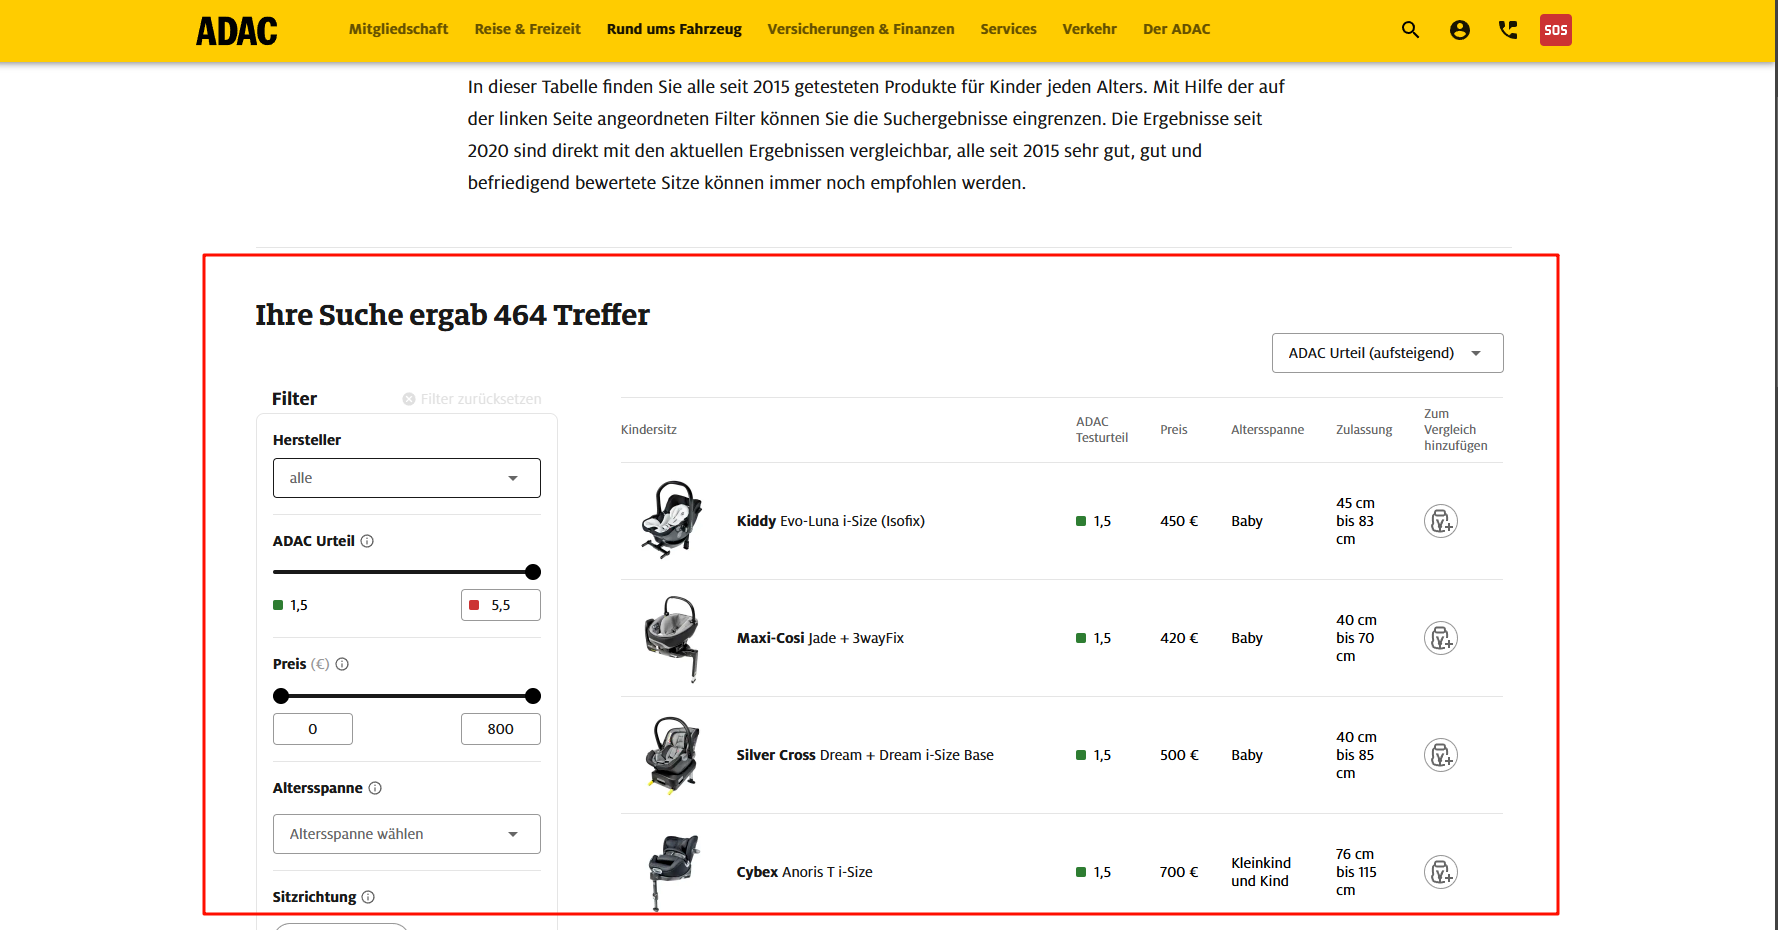
Task: Open Kiddy Evo-Luna i-Size (Isofix) result
Action: [x=830, y=521]
